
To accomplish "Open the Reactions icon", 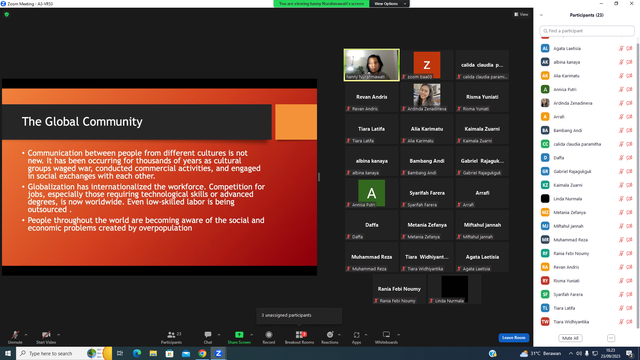I will [x=330, y=335].
